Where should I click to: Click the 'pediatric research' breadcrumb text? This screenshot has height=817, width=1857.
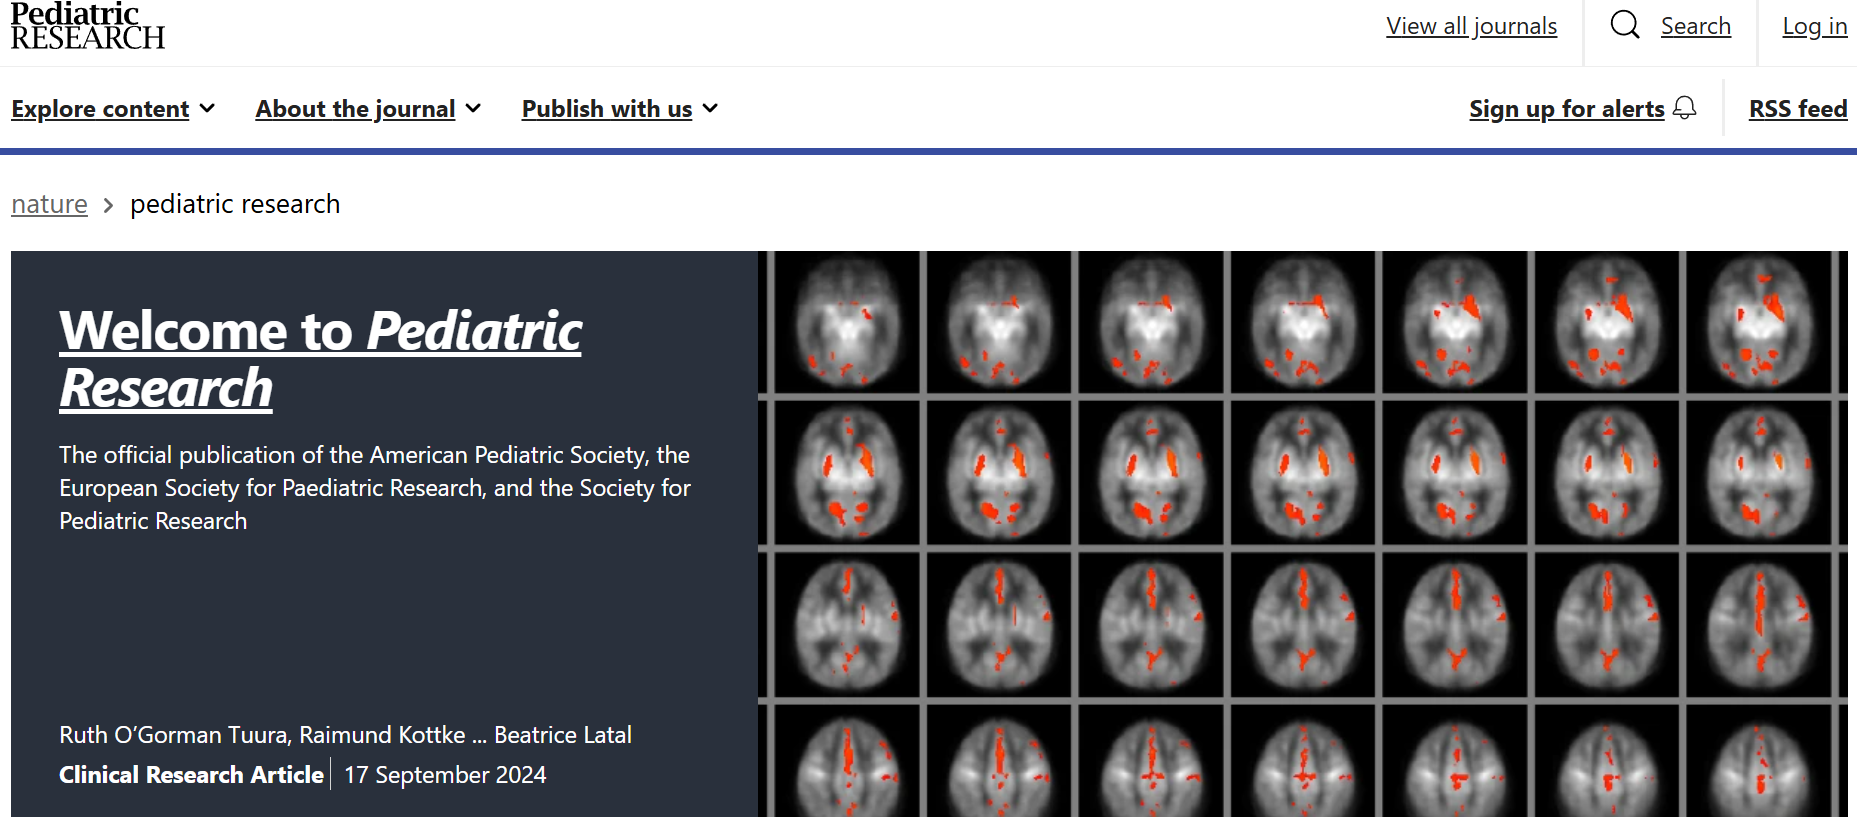235,204
